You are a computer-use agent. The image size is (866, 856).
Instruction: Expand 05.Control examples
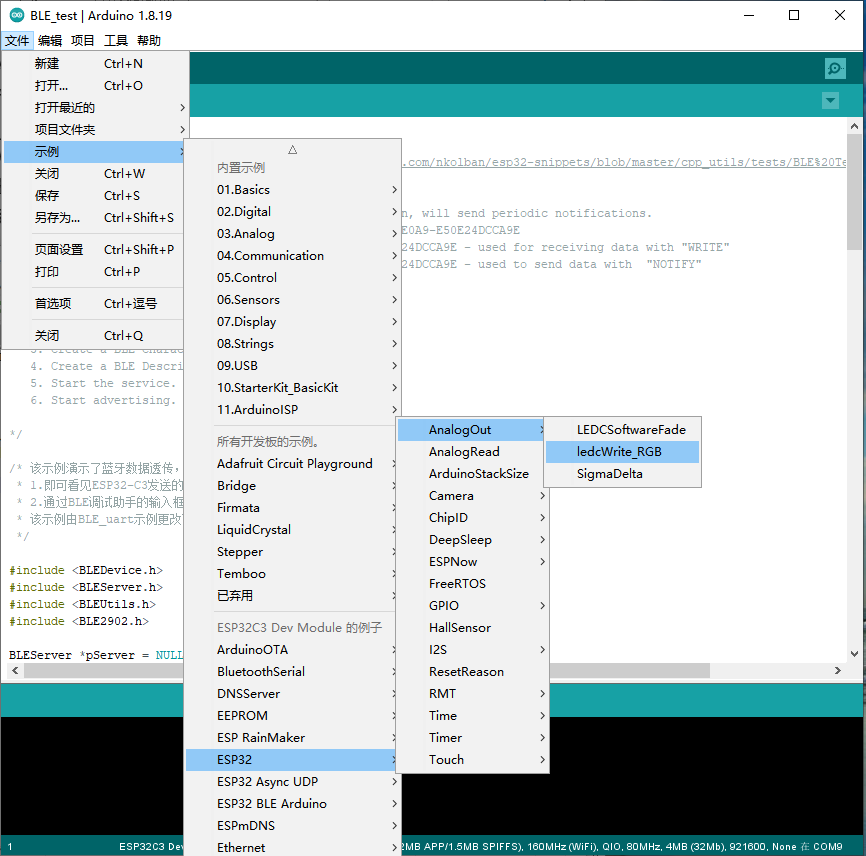293,278
